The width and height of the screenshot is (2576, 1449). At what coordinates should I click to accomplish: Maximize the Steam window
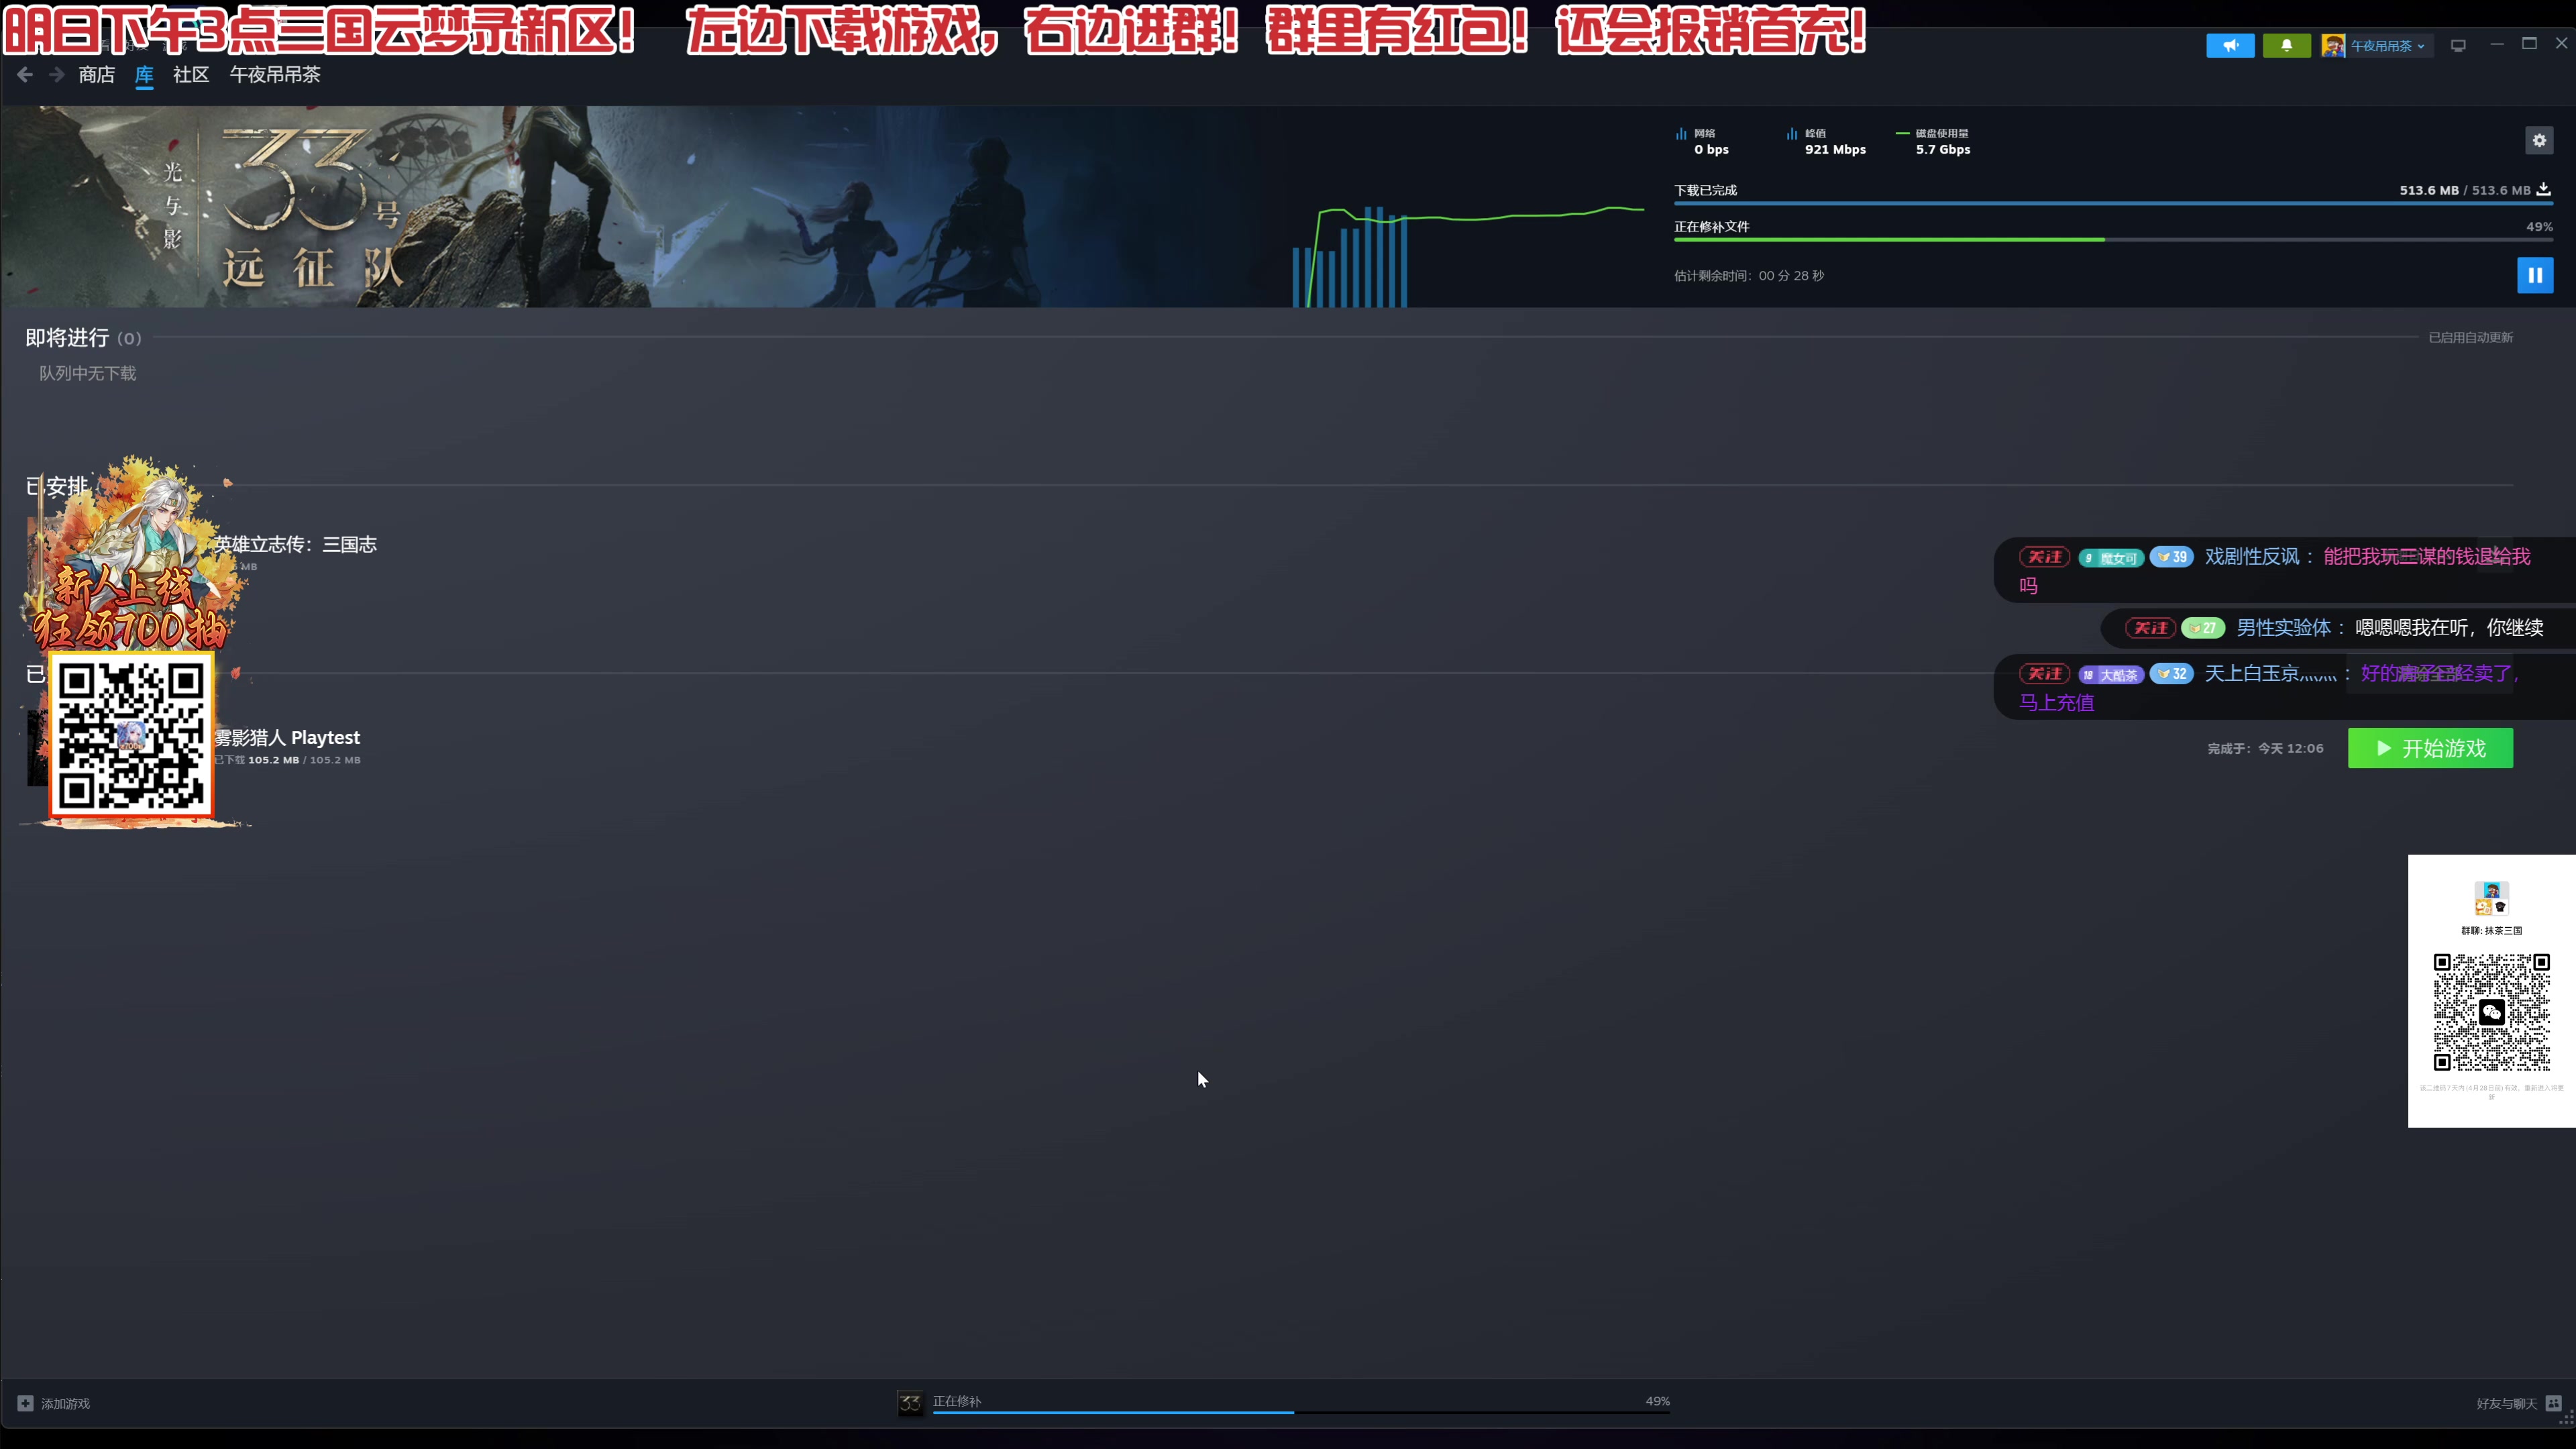tap(2529, 43)
